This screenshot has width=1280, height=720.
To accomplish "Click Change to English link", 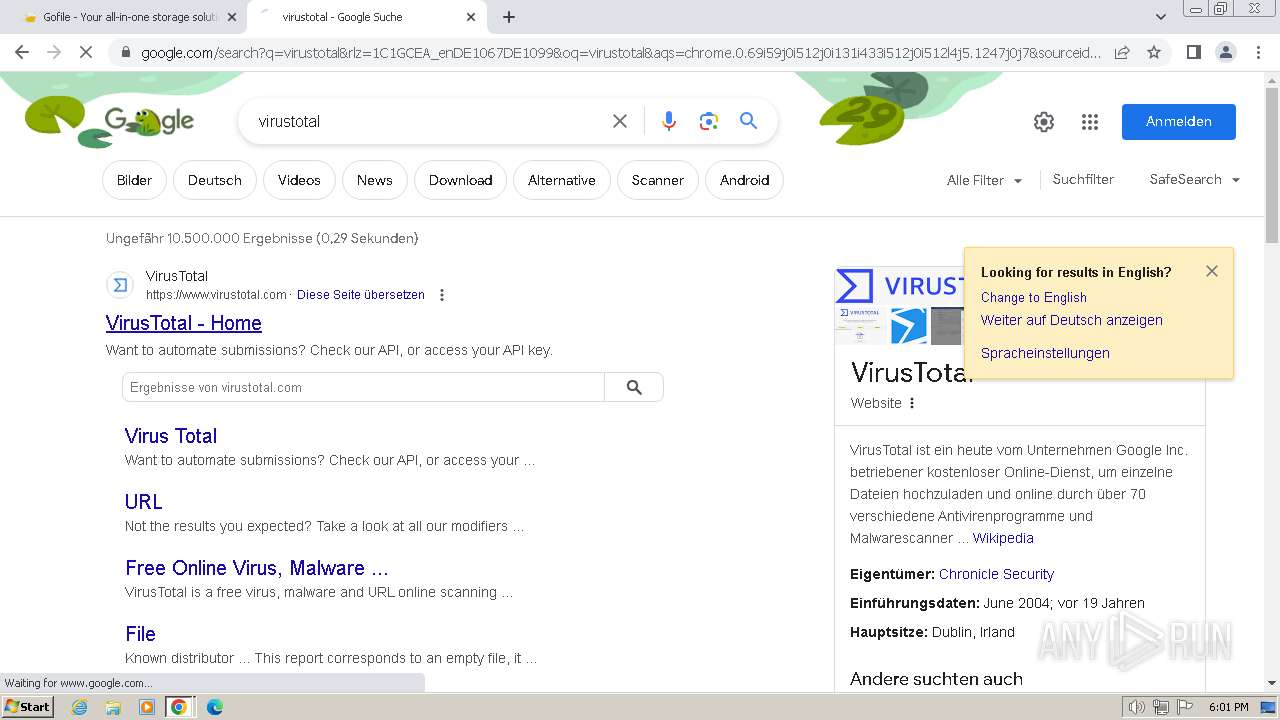I will coord(1034,297).
